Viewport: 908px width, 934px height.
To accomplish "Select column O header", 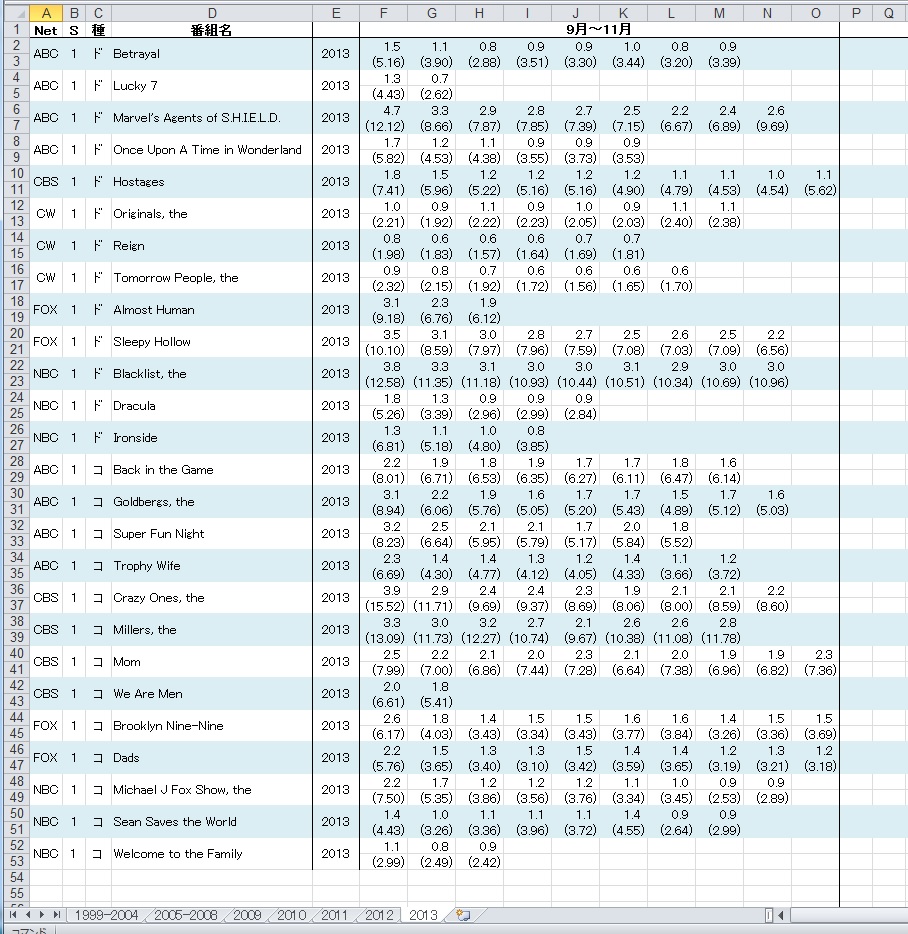I will pos(816,13).
